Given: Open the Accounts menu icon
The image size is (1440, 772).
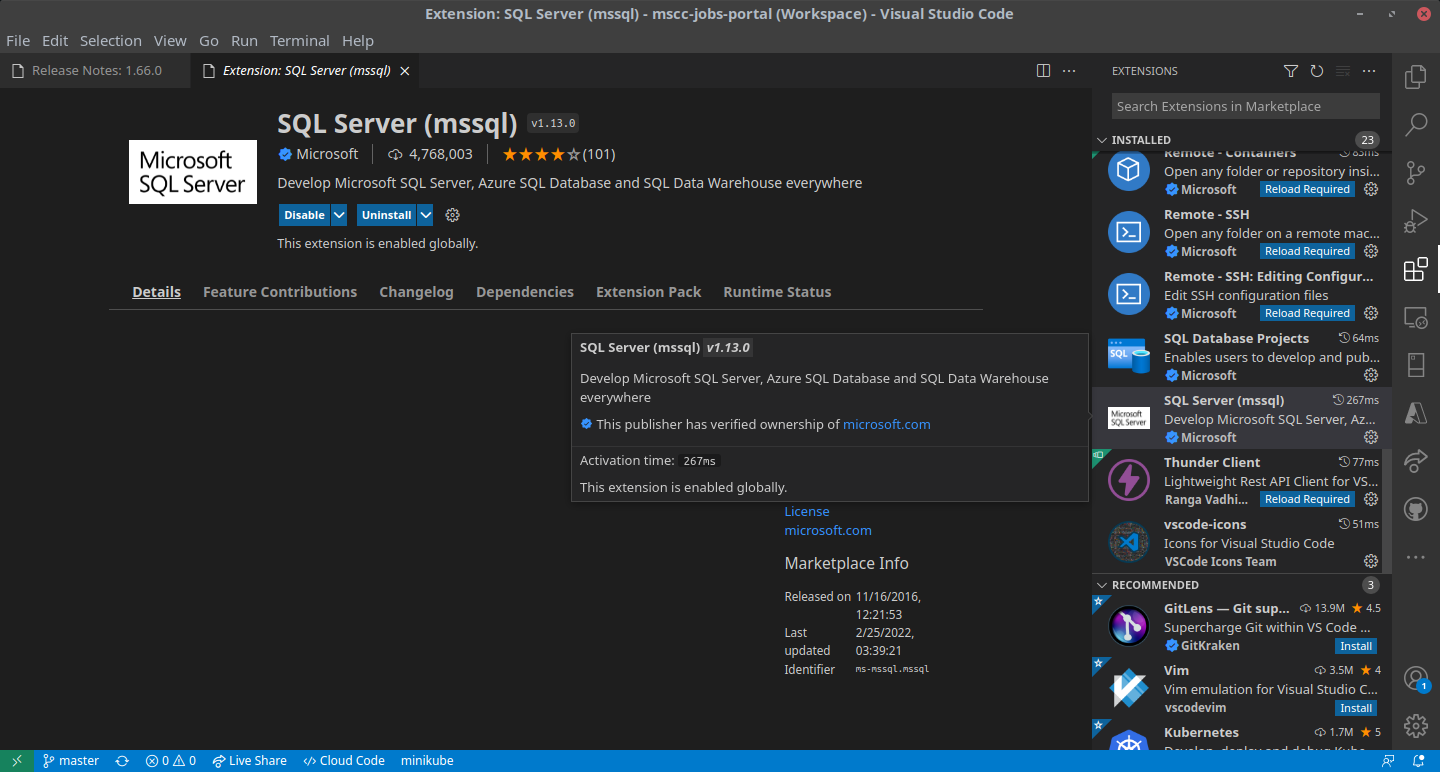Looking at the screenshot, I should [x=1415, y=678].
